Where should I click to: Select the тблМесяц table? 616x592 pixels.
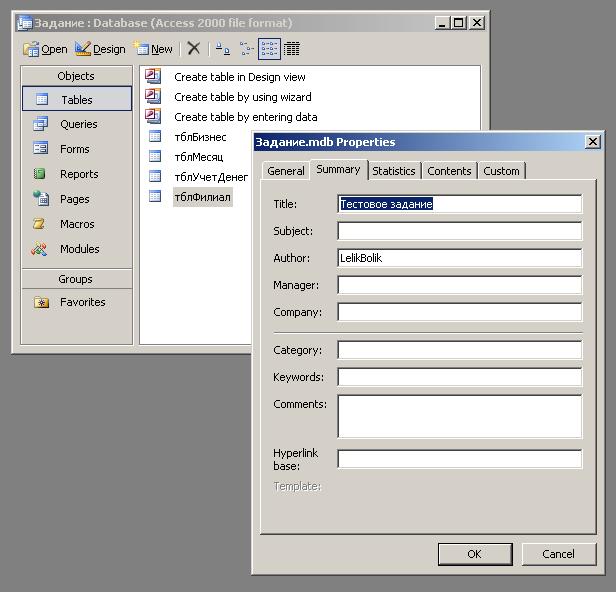[199, 157]
